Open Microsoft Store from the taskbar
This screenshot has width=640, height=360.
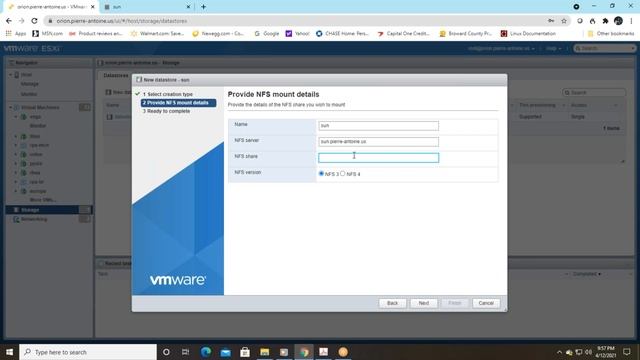tap(245, 352)
